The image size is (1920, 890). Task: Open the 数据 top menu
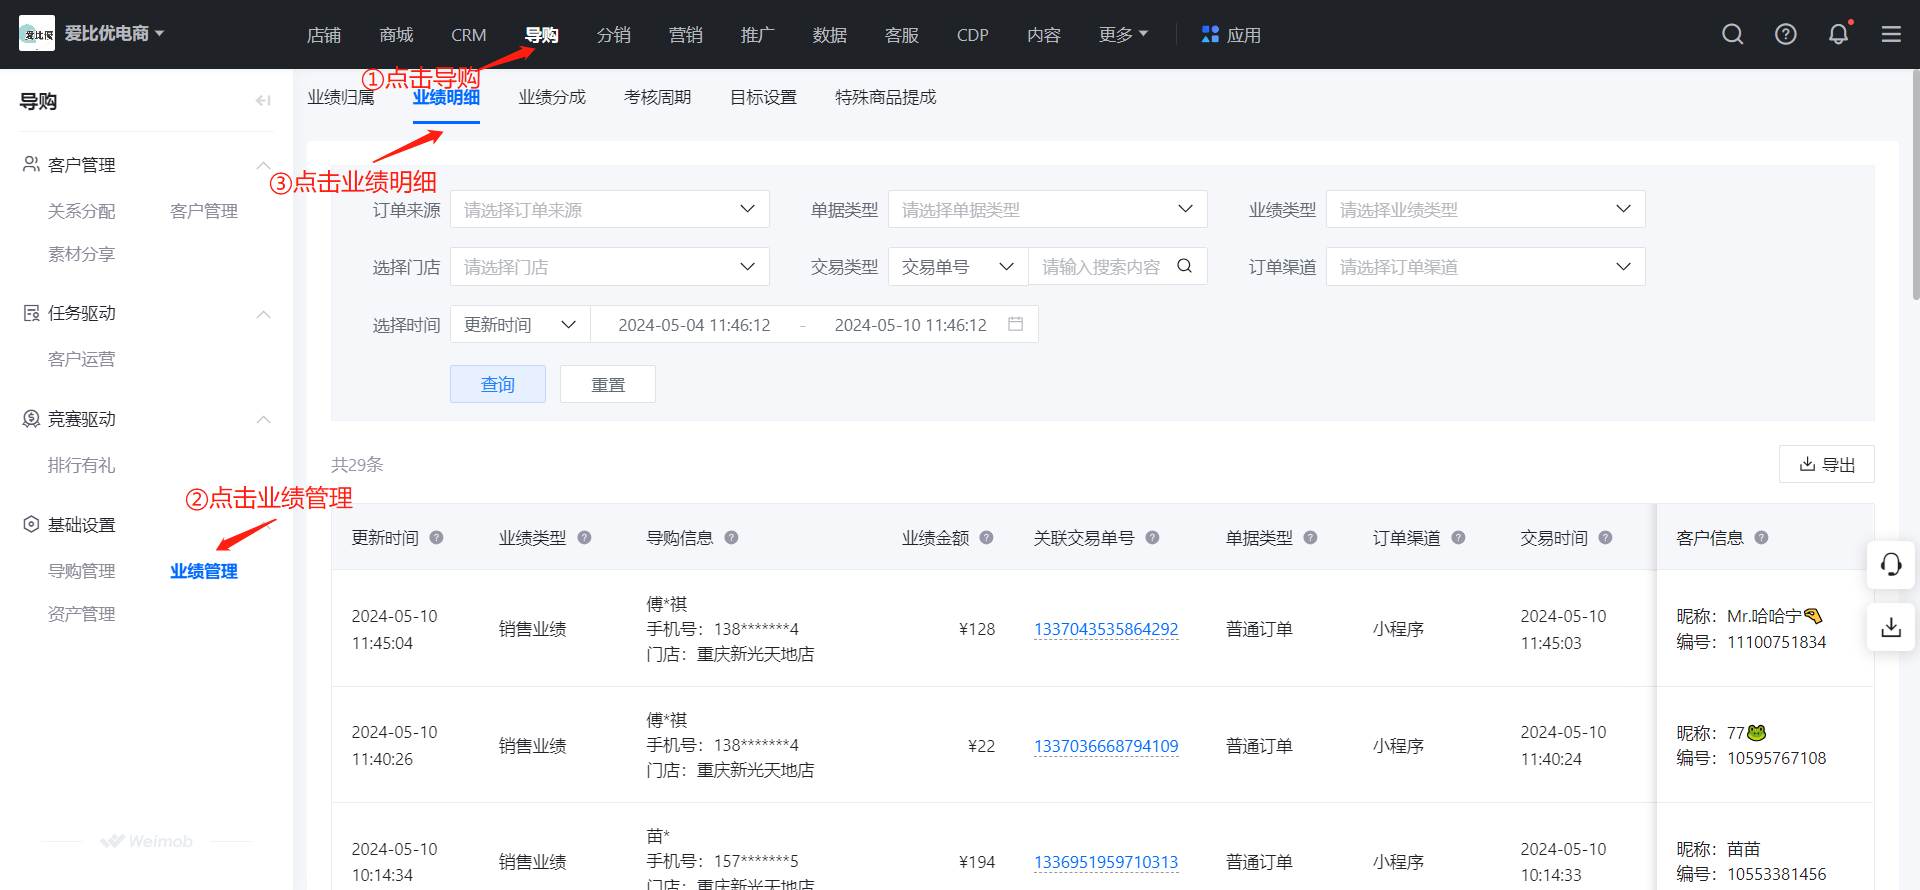(829, 35)
